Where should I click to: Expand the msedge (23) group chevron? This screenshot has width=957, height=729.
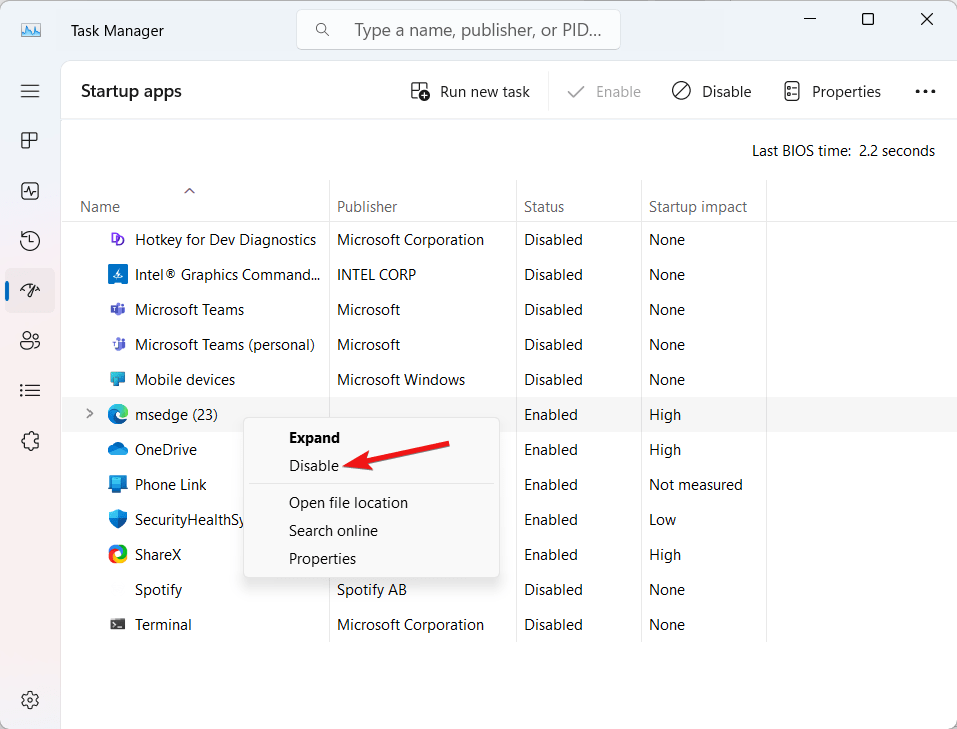click(90, 414)
